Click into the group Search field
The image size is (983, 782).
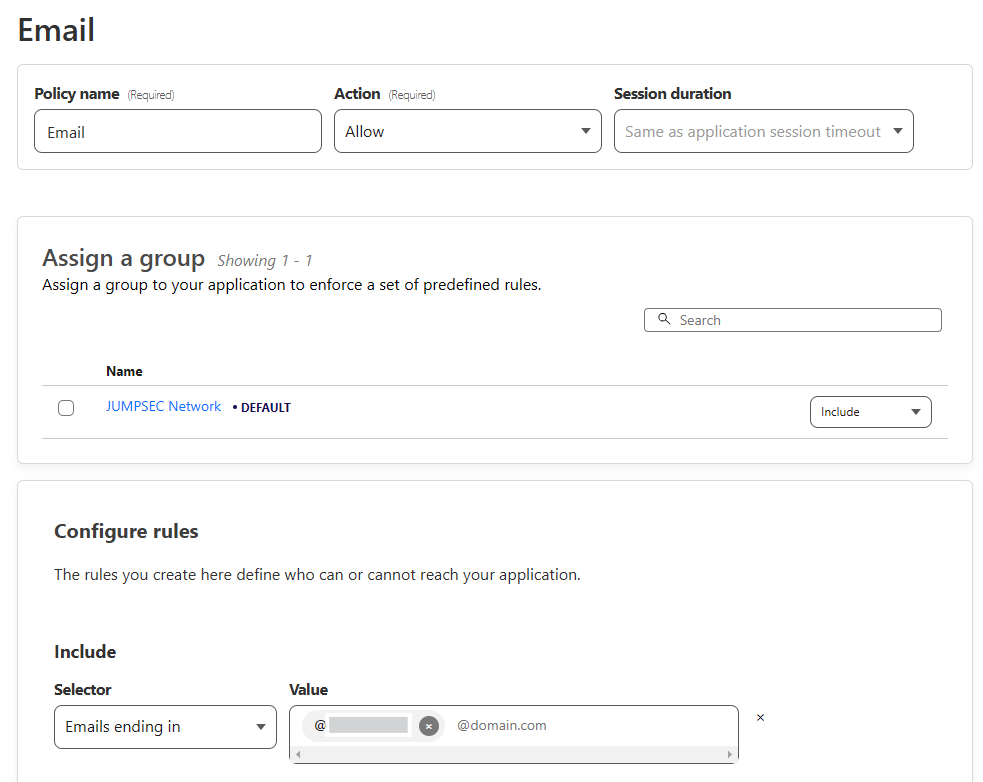(x=800, y=320)
